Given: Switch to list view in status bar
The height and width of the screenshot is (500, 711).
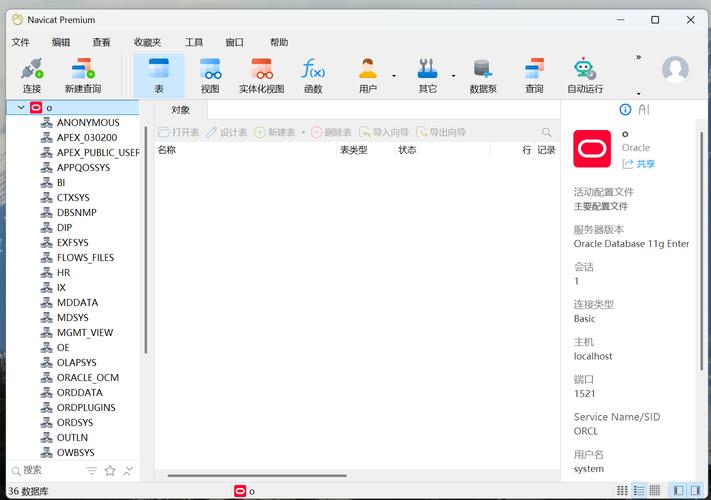Looking at the screenshot, I should 638,490.
